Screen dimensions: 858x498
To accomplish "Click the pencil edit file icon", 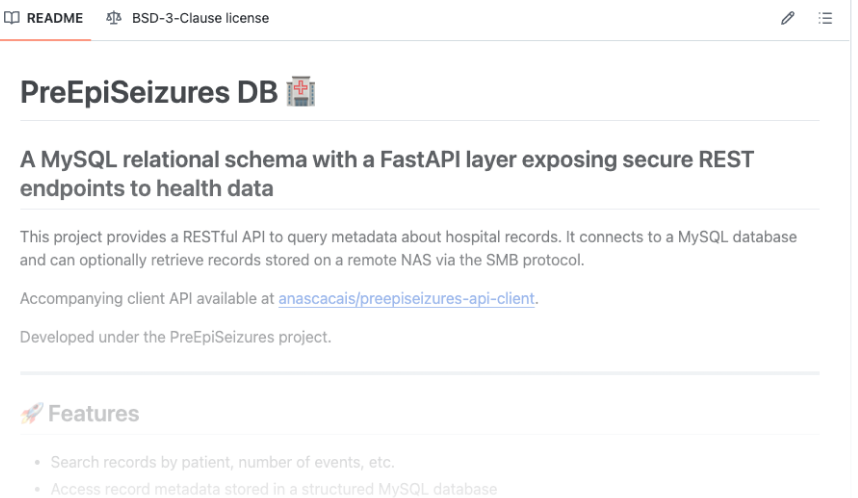I will click(x=787, y=18).
